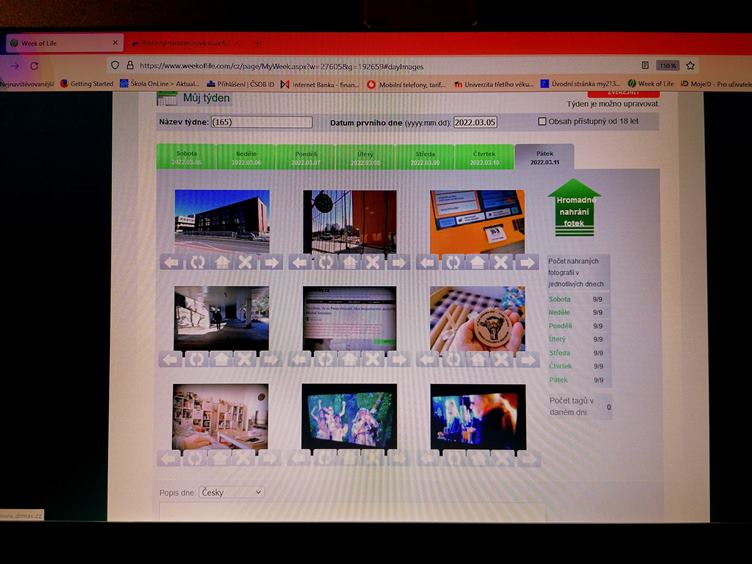Bookmark this page with the star icon
The width and height of the screenshot is (752, 564).
(x=690, y=65)
